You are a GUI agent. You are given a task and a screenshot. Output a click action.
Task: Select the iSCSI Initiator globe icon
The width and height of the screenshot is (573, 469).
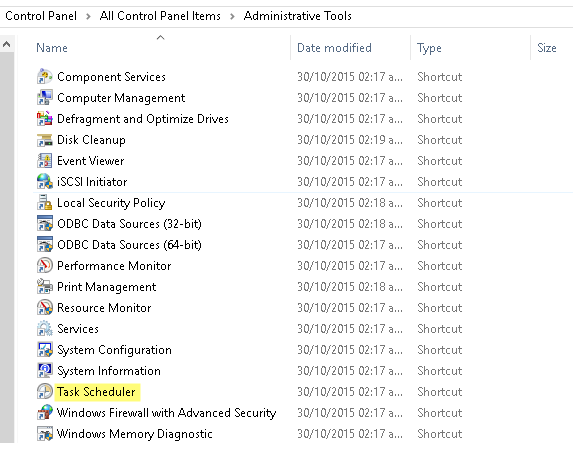pos(45,182)
